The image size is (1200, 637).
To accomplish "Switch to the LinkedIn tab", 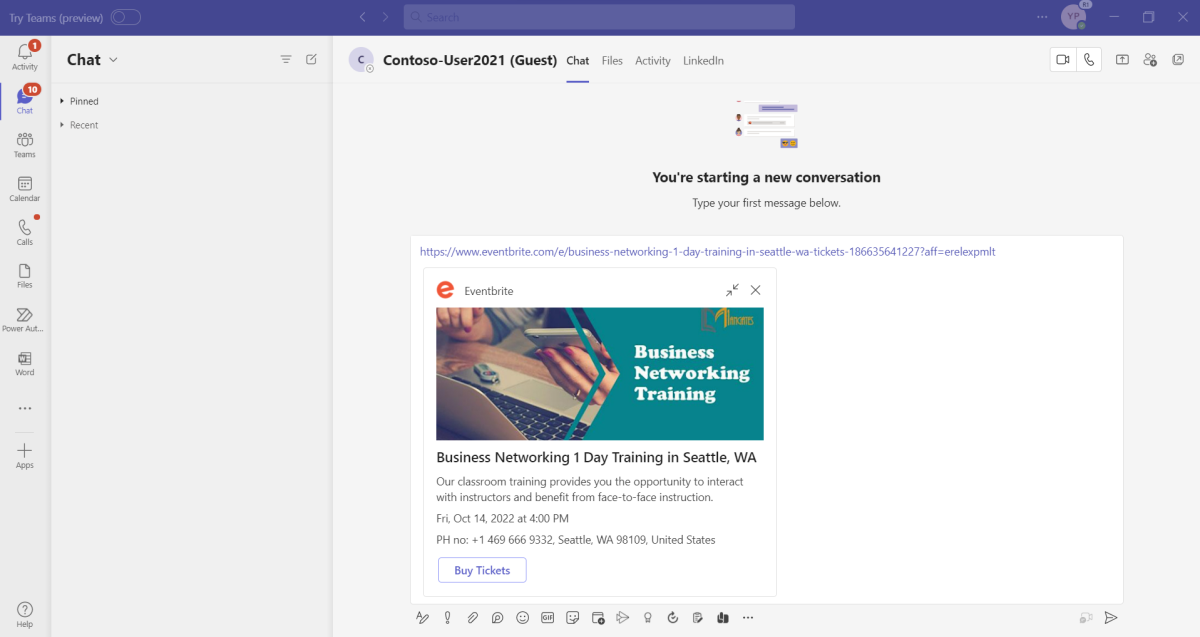I will pyautogui.click(x=703, y=61).
